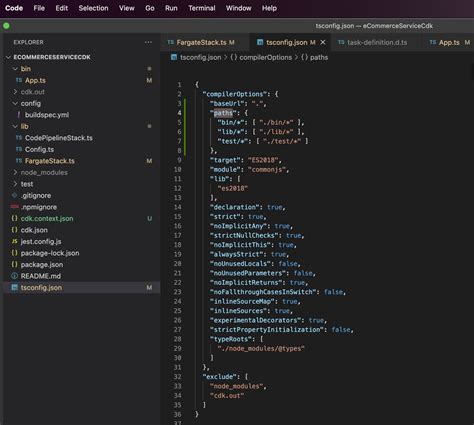Open the Explorer more actions ellipsis
The height and width of the screenshot is (425, 474).
pos(148,42)
